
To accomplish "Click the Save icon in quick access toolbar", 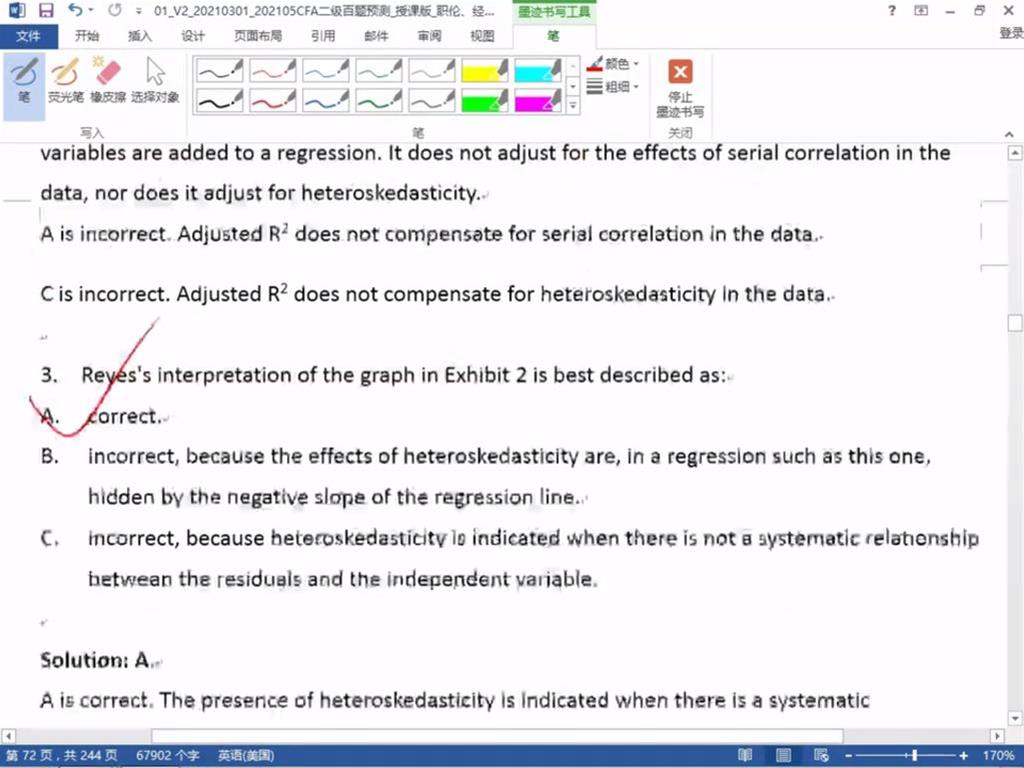I will [46, 11].
